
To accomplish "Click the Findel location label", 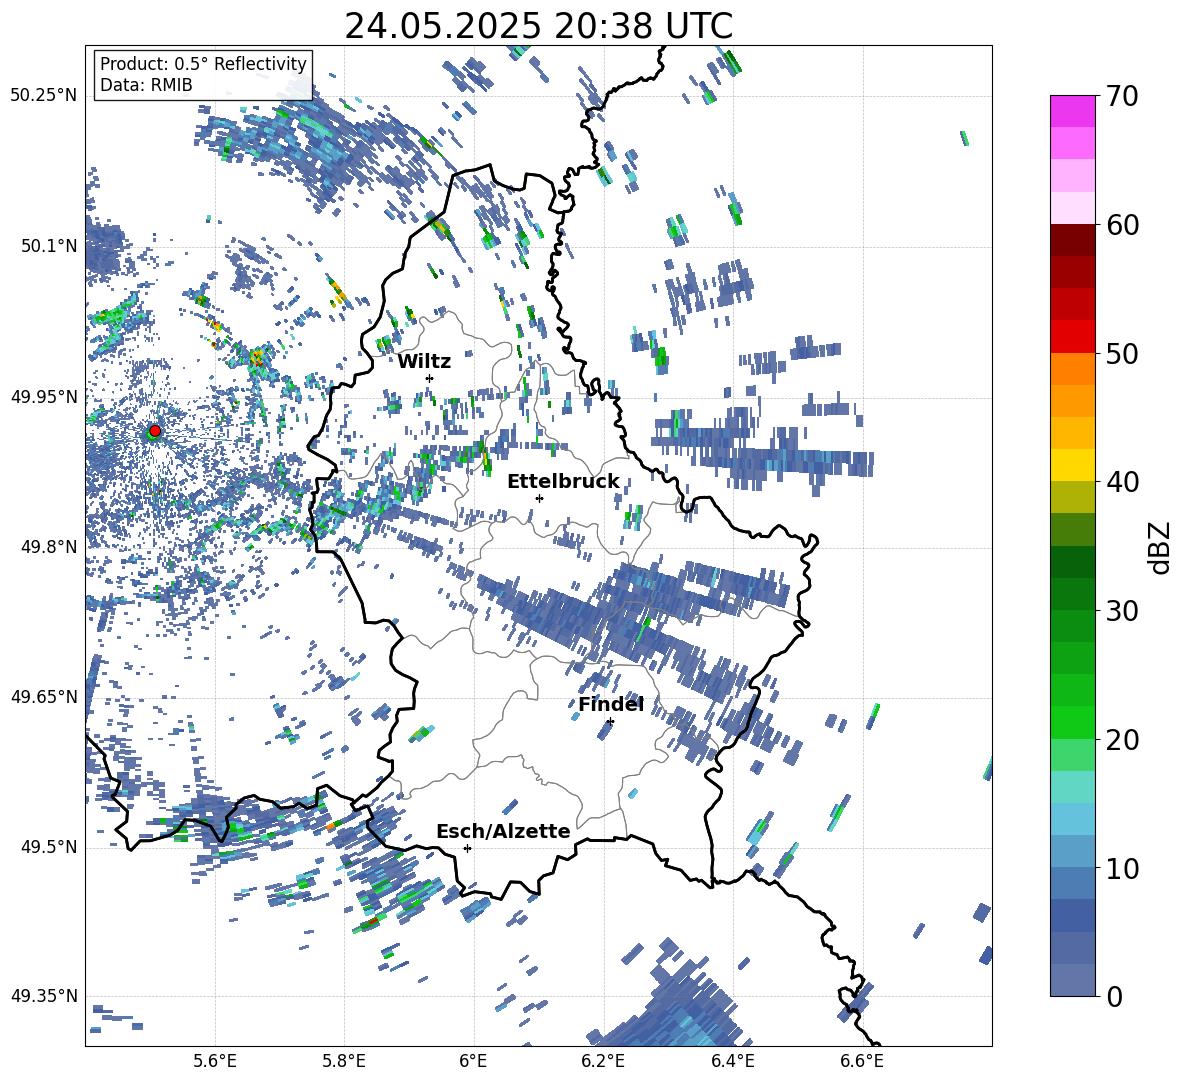I will (x=611, y=705).
